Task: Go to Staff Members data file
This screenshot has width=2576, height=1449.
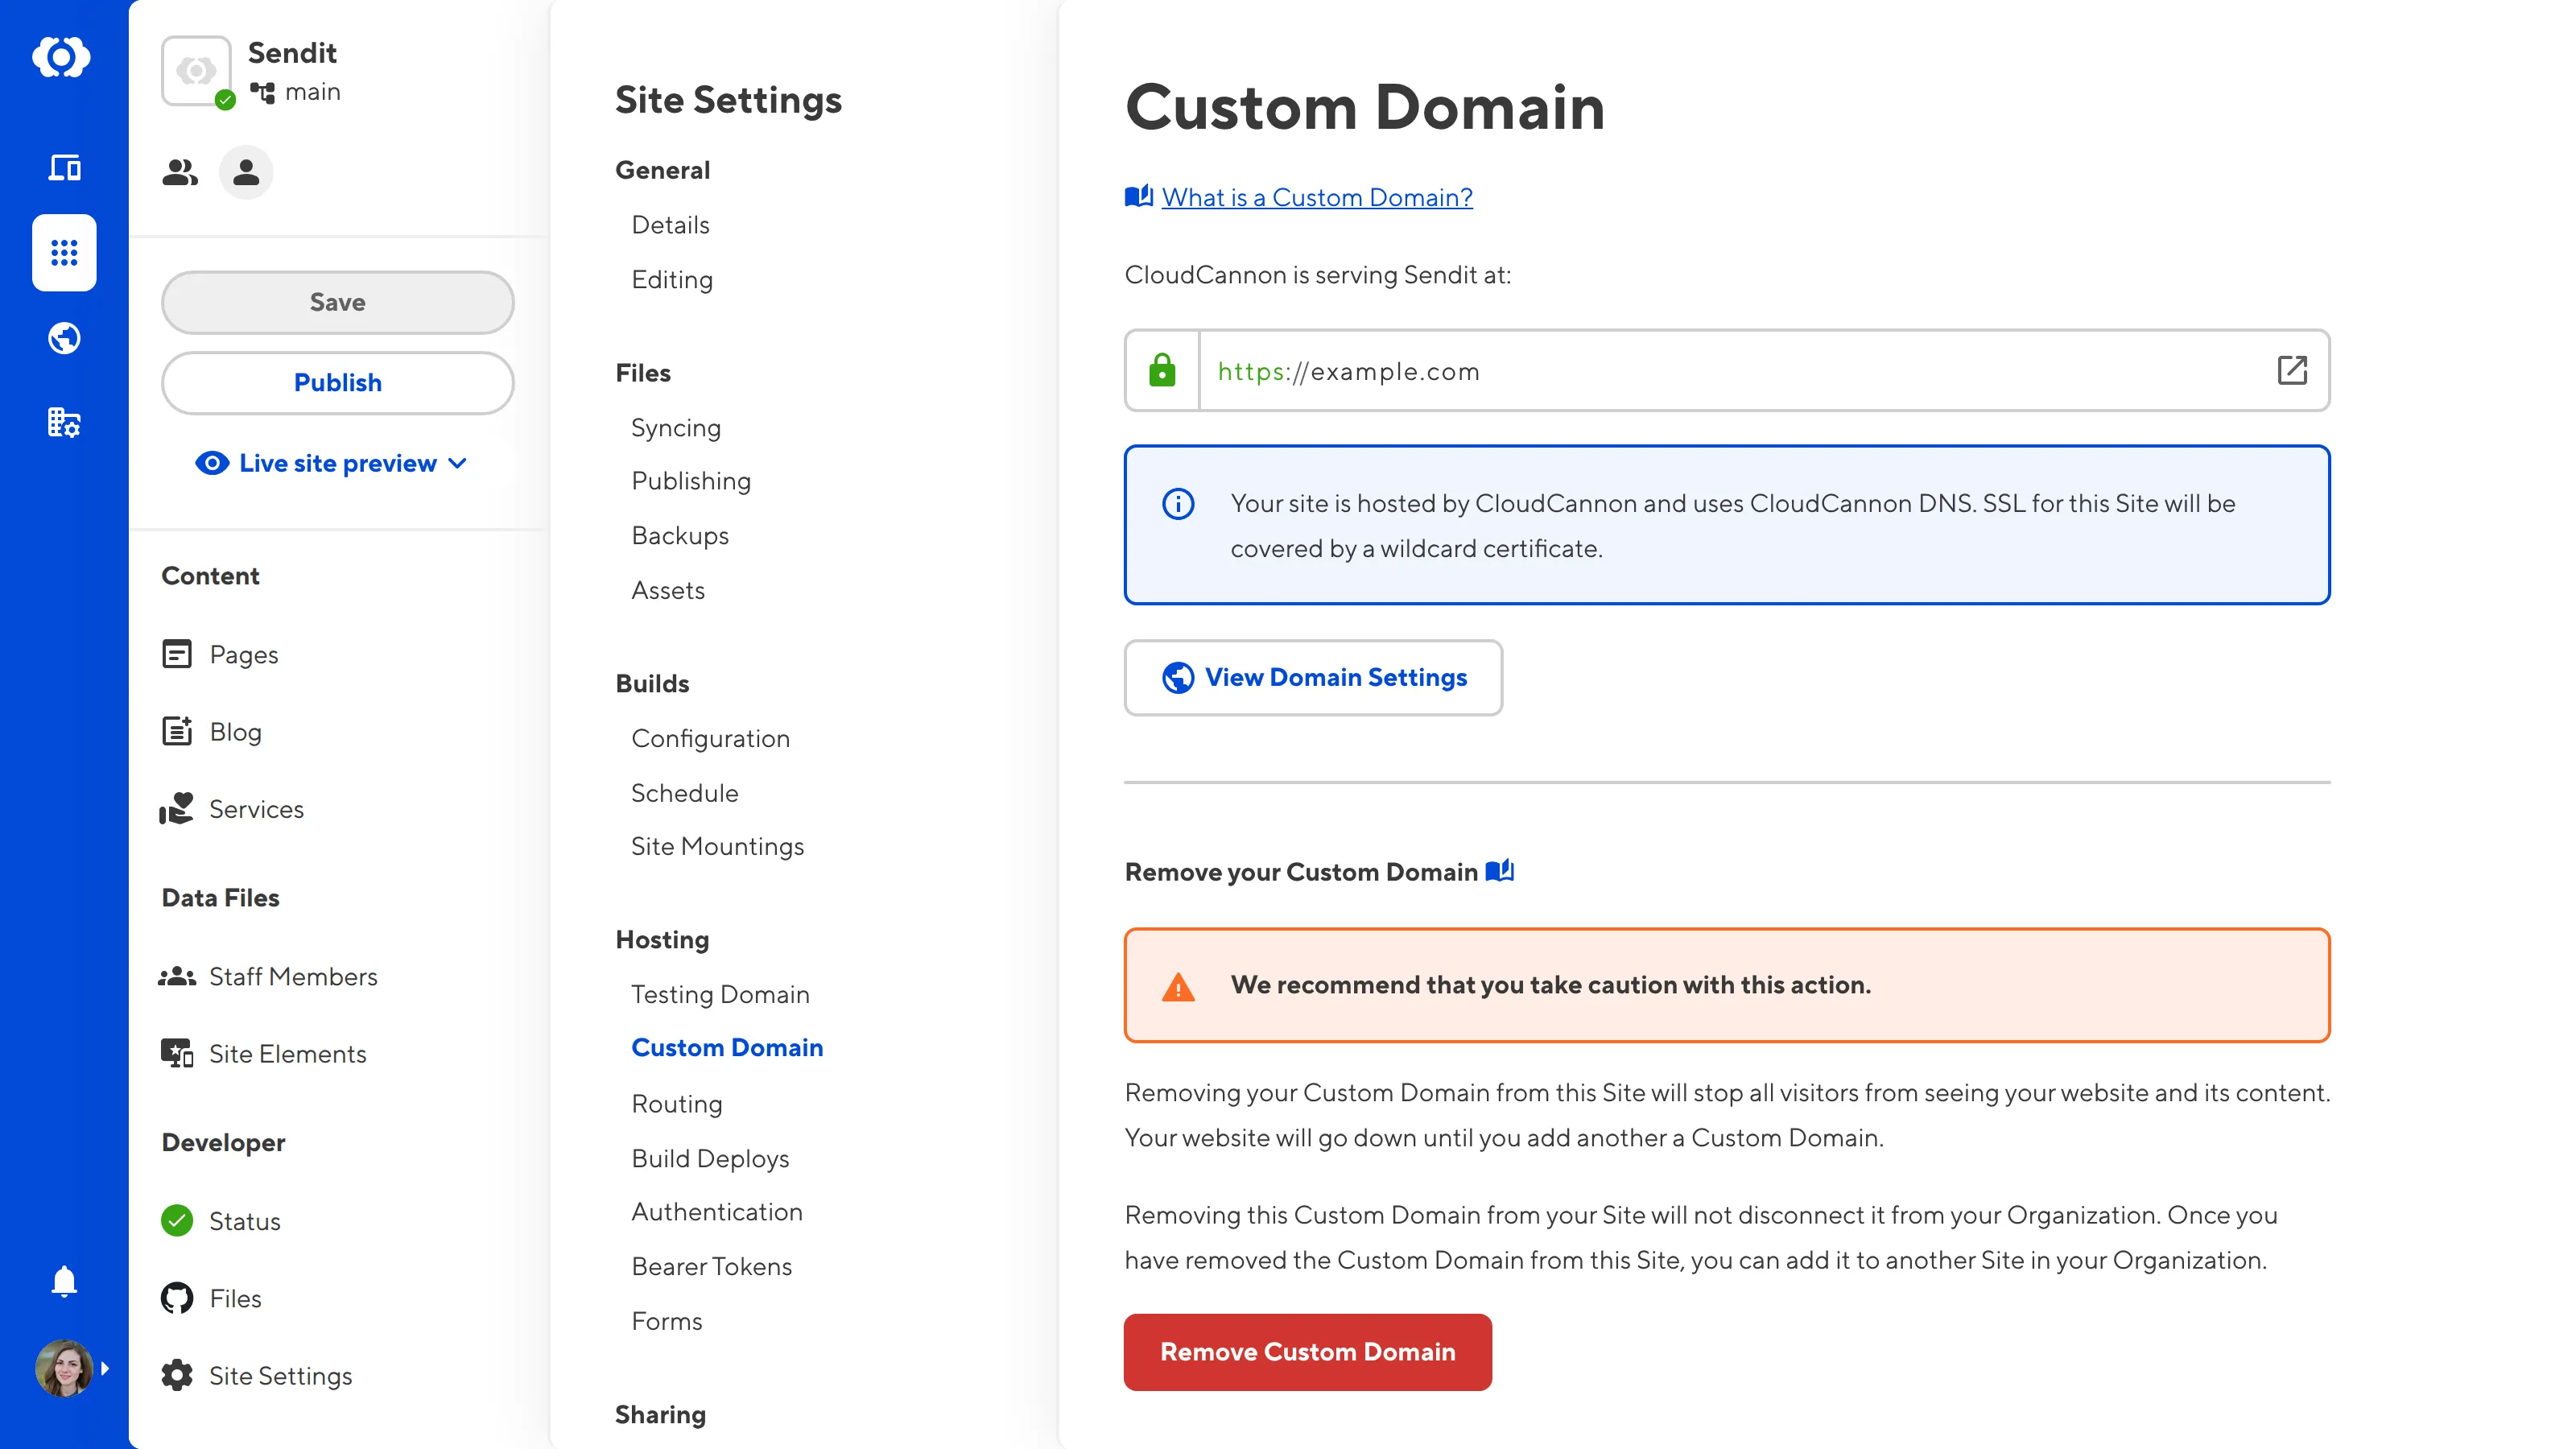Action: tap(292, 976)
